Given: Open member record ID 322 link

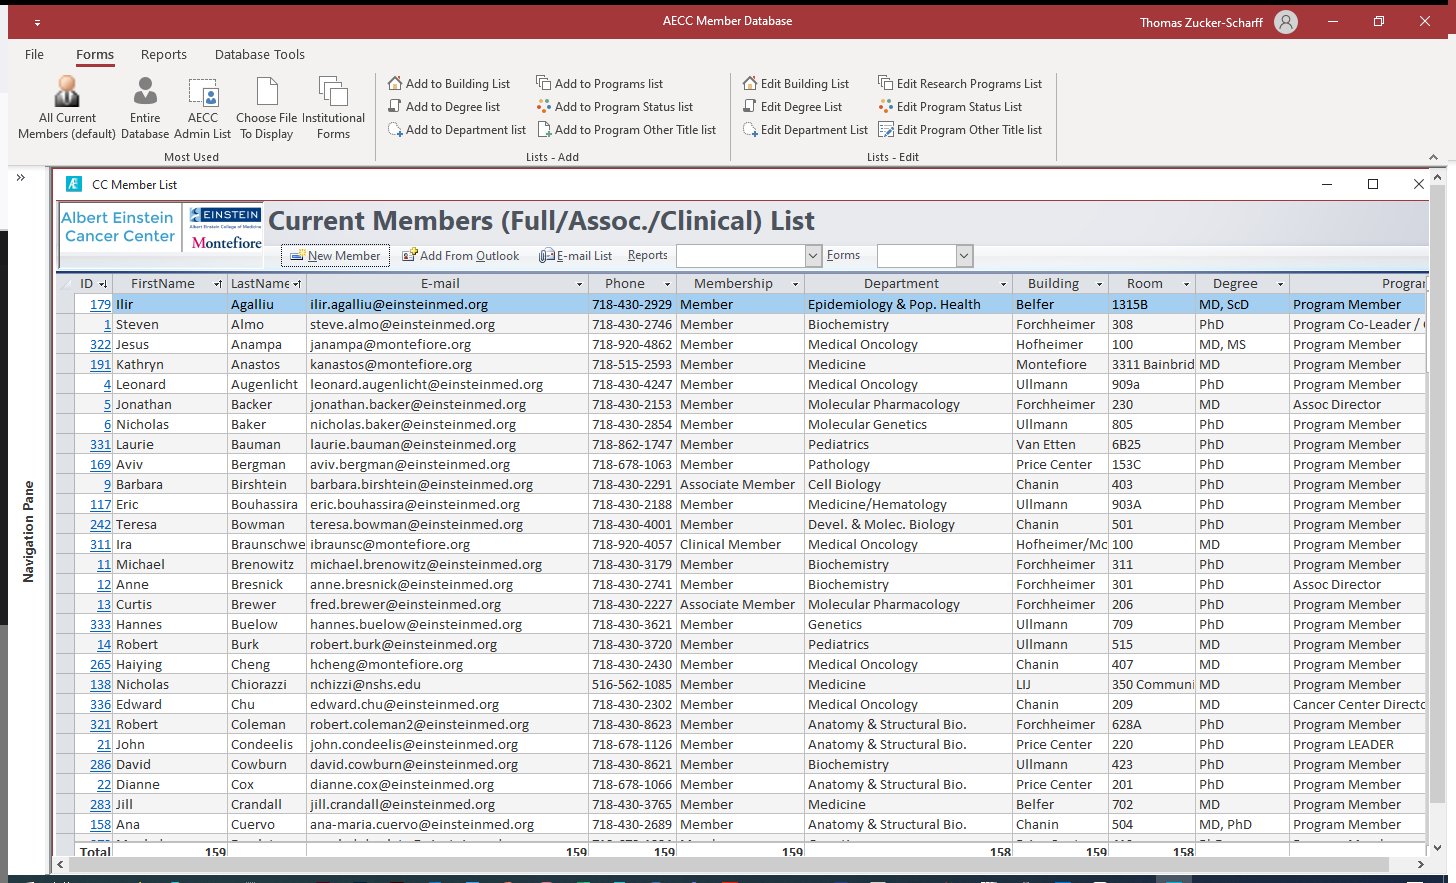Looking at the screenshot, I should pyautogui.click(x=100, y=344).
